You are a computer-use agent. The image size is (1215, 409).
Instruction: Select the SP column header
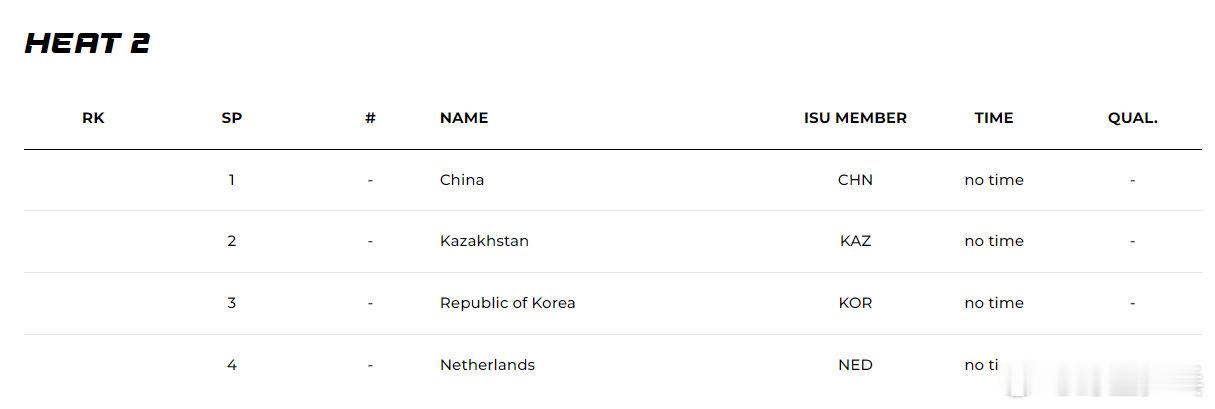point(231,118)
